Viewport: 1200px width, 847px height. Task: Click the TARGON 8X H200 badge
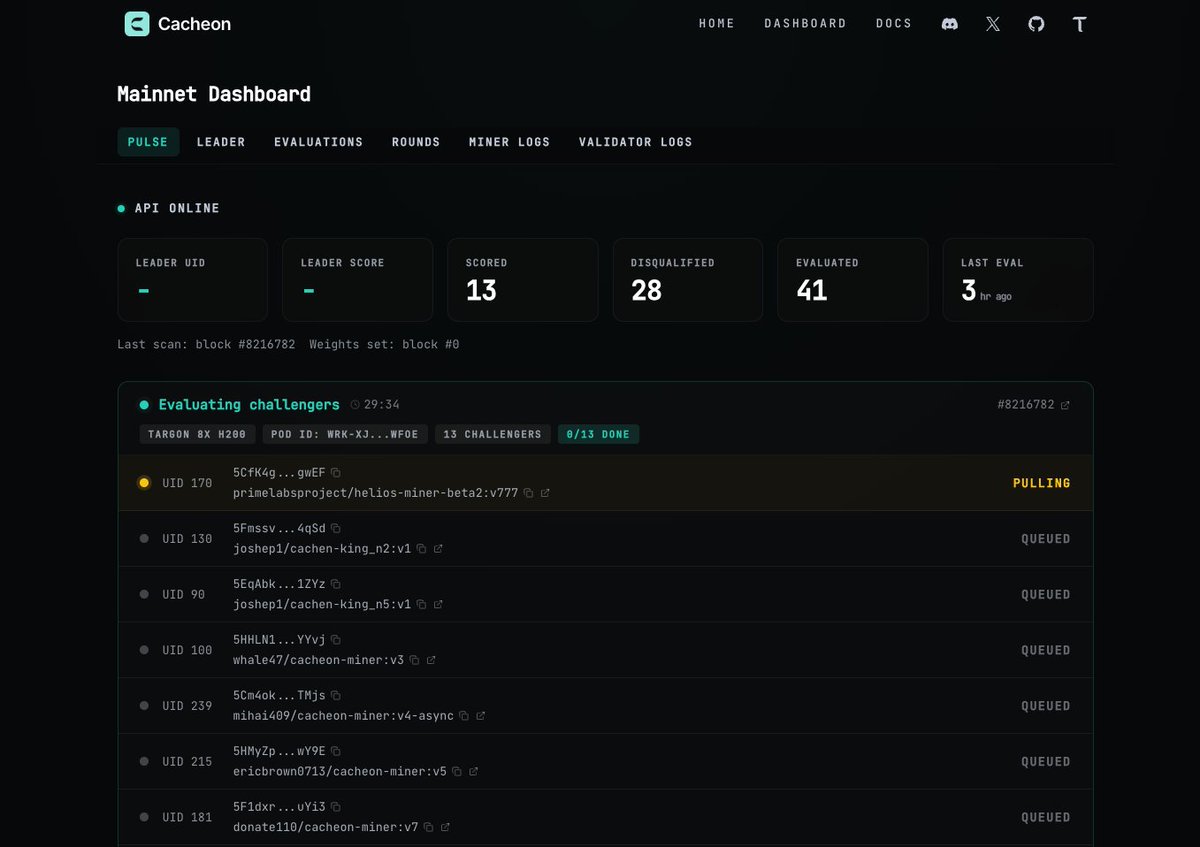click(x=197, y=434)
